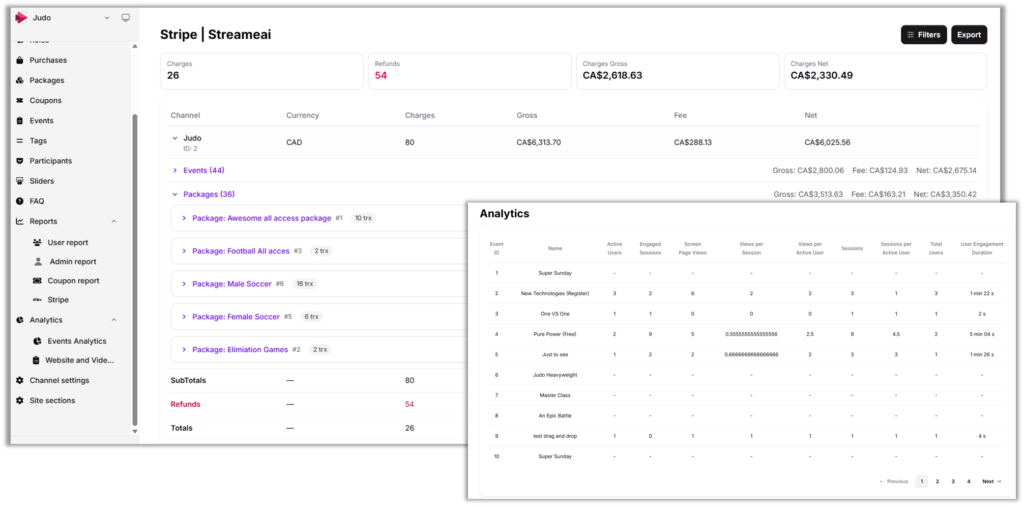Click the Tags icon in sidebar
The height and width of the screenshot is (506, 1024).
tap(20, 141)
